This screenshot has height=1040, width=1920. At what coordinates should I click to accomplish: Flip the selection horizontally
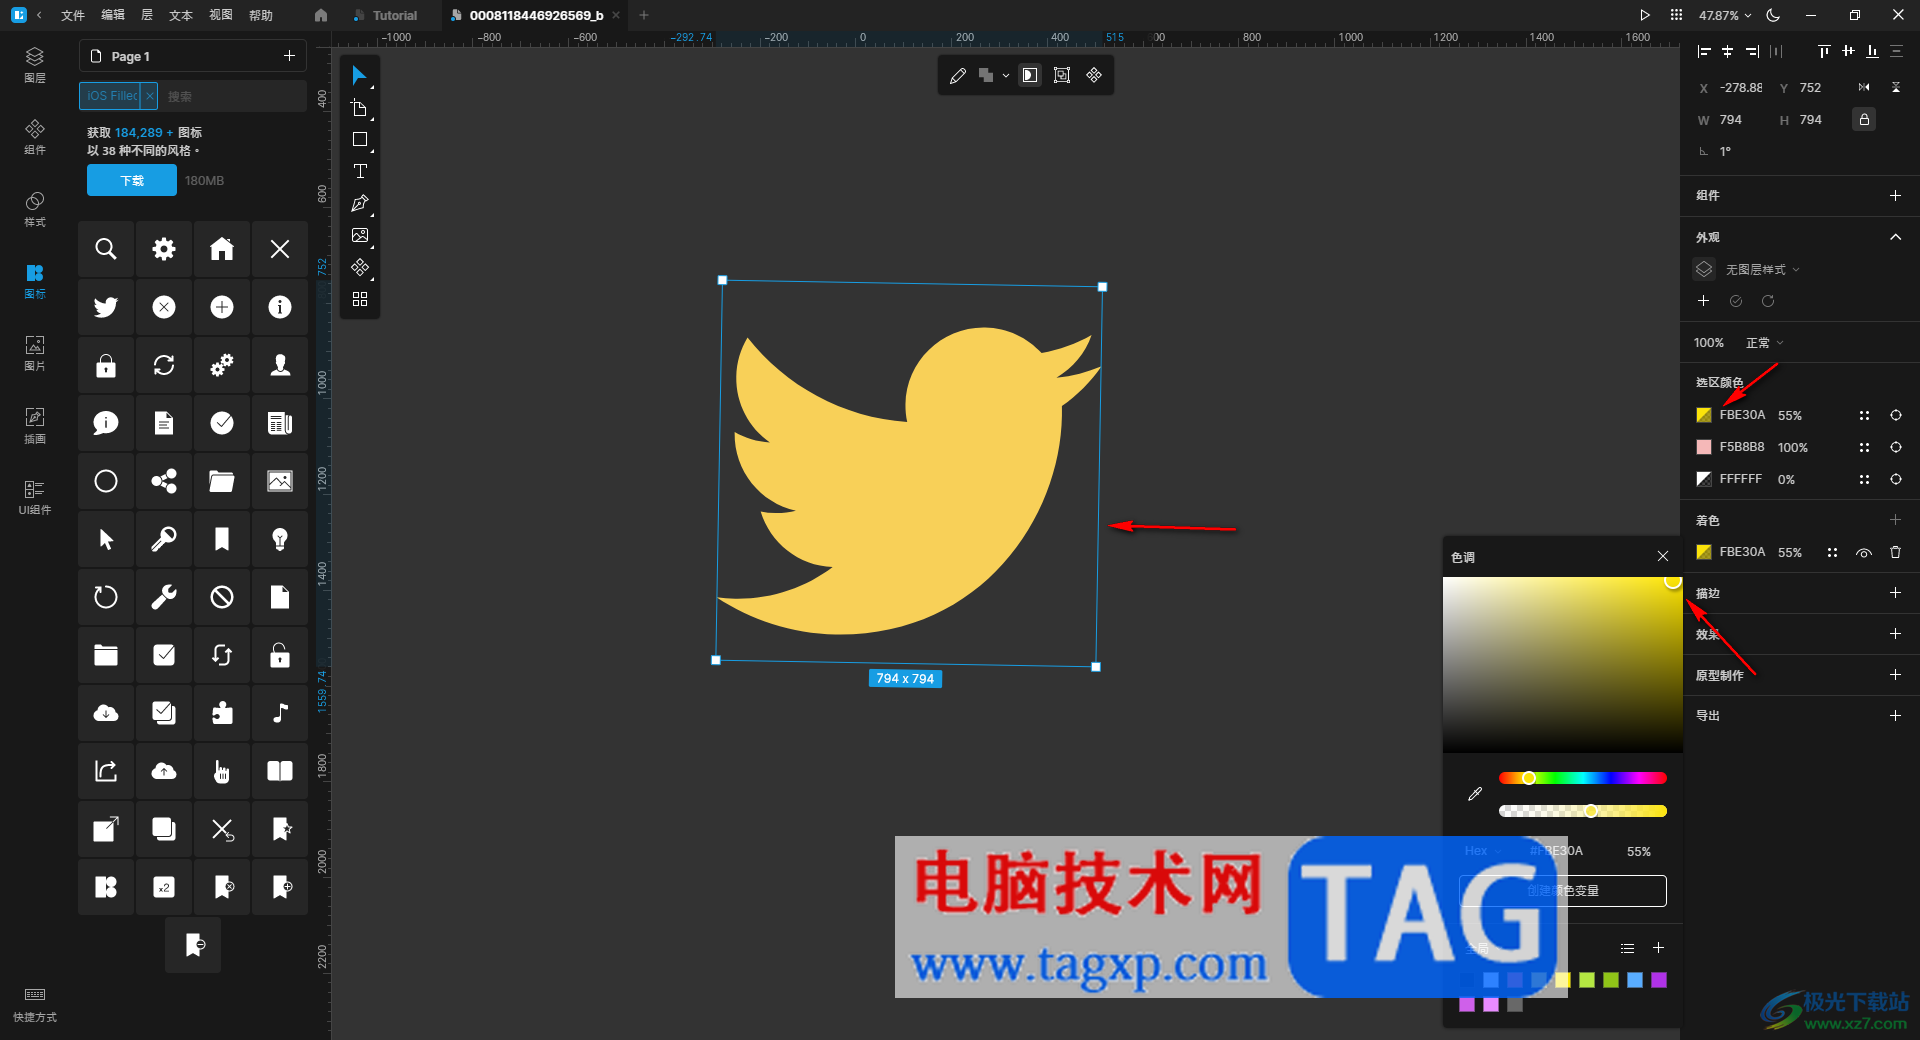[1864, 88]
